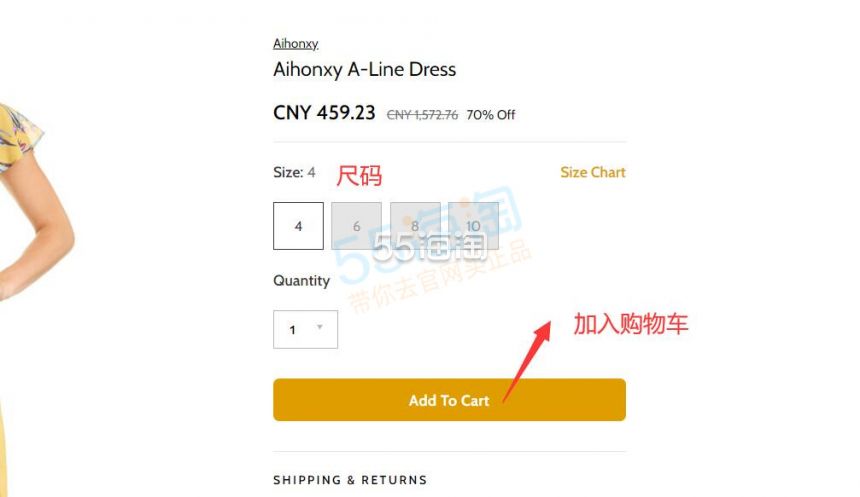
Task: Select size 4 option
Action: (298, 226)
